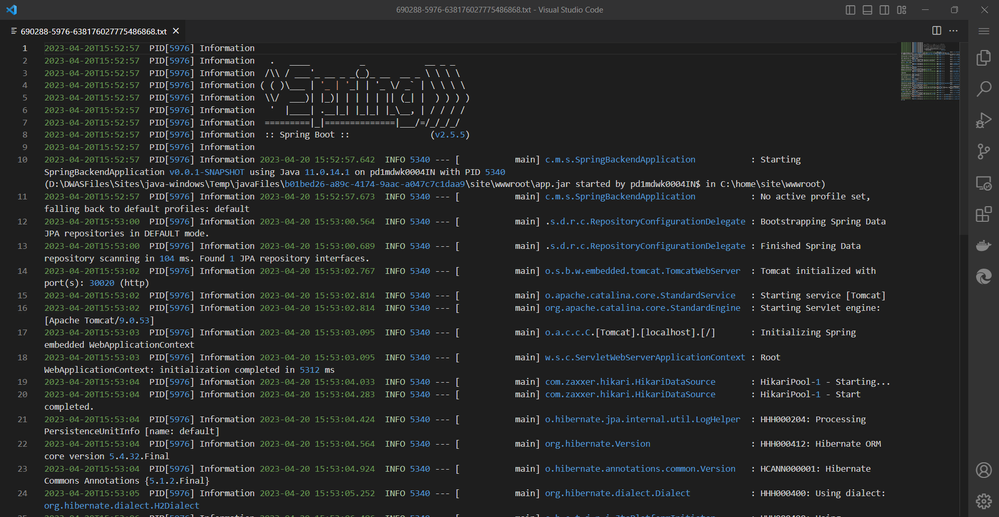Image resolution: width=999 pixels, height=517 pixels.
Task: Open the Microsoft Edge Tools view
Action: [x=984, y=276]
